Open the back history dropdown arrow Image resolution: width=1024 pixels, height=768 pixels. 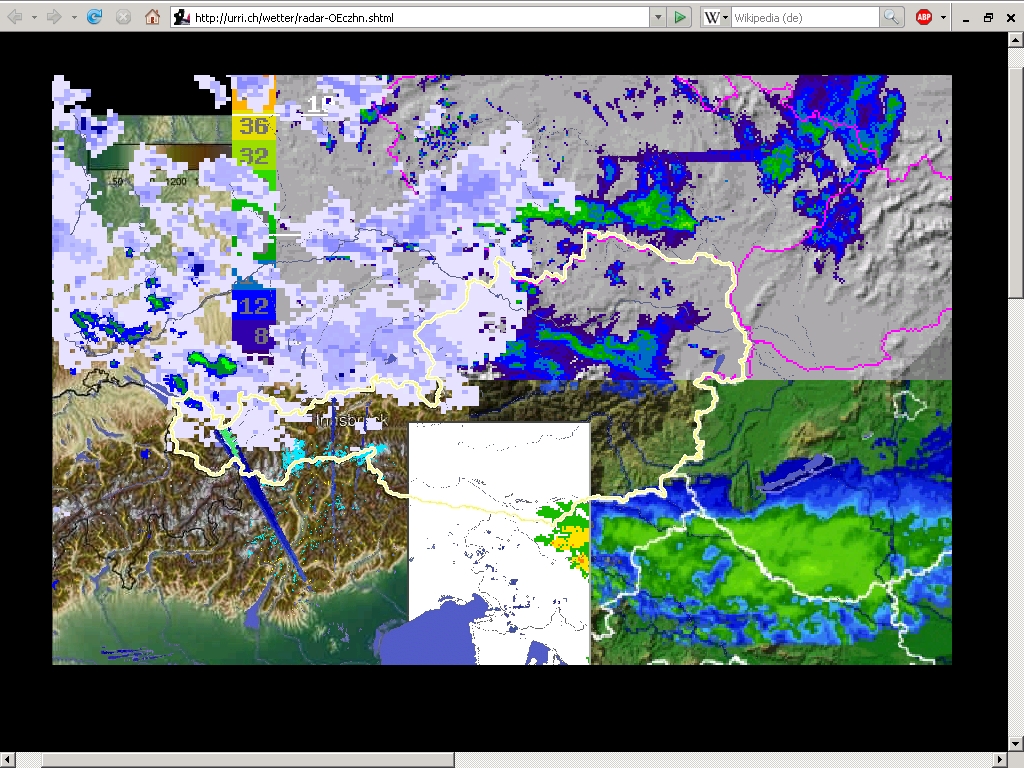34,18
